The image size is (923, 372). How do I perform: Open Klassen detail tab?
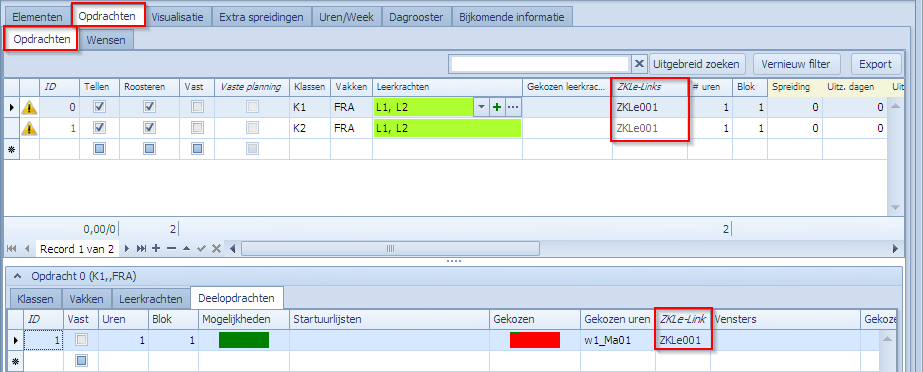click(36, 298)
